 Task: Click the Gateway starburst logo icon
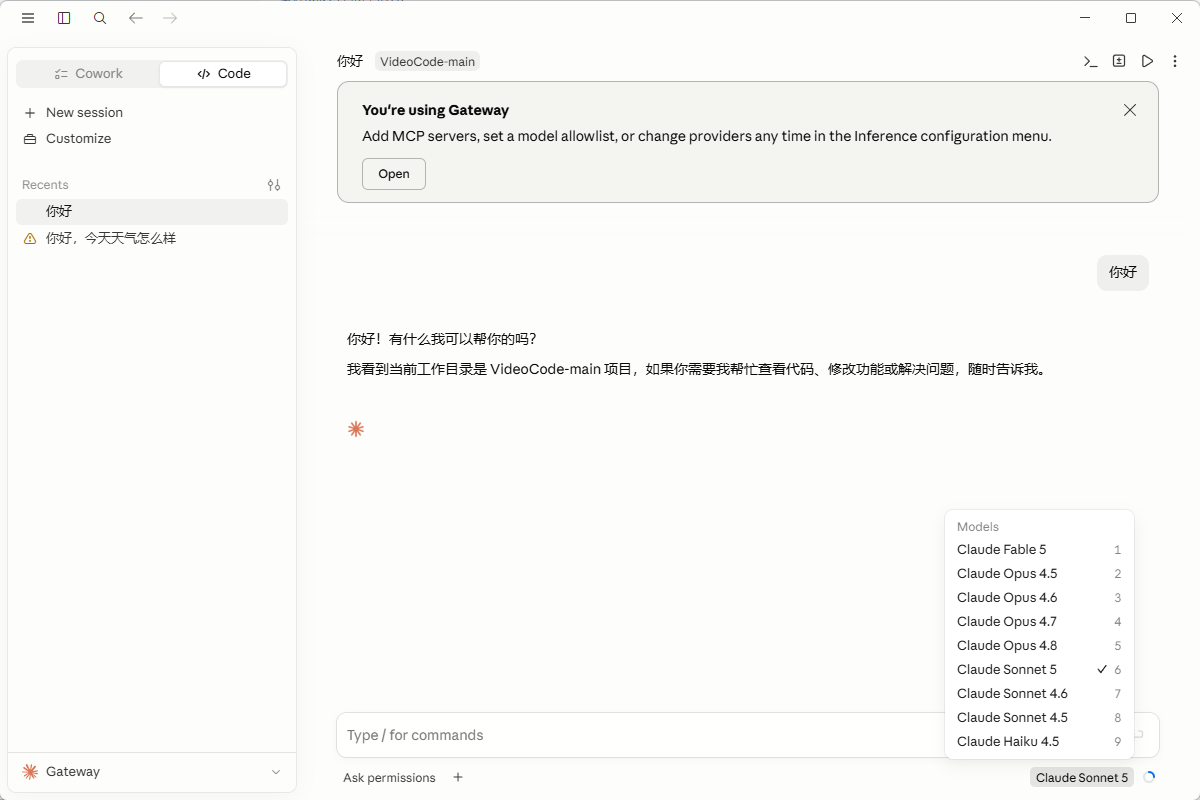coord(30,771)
